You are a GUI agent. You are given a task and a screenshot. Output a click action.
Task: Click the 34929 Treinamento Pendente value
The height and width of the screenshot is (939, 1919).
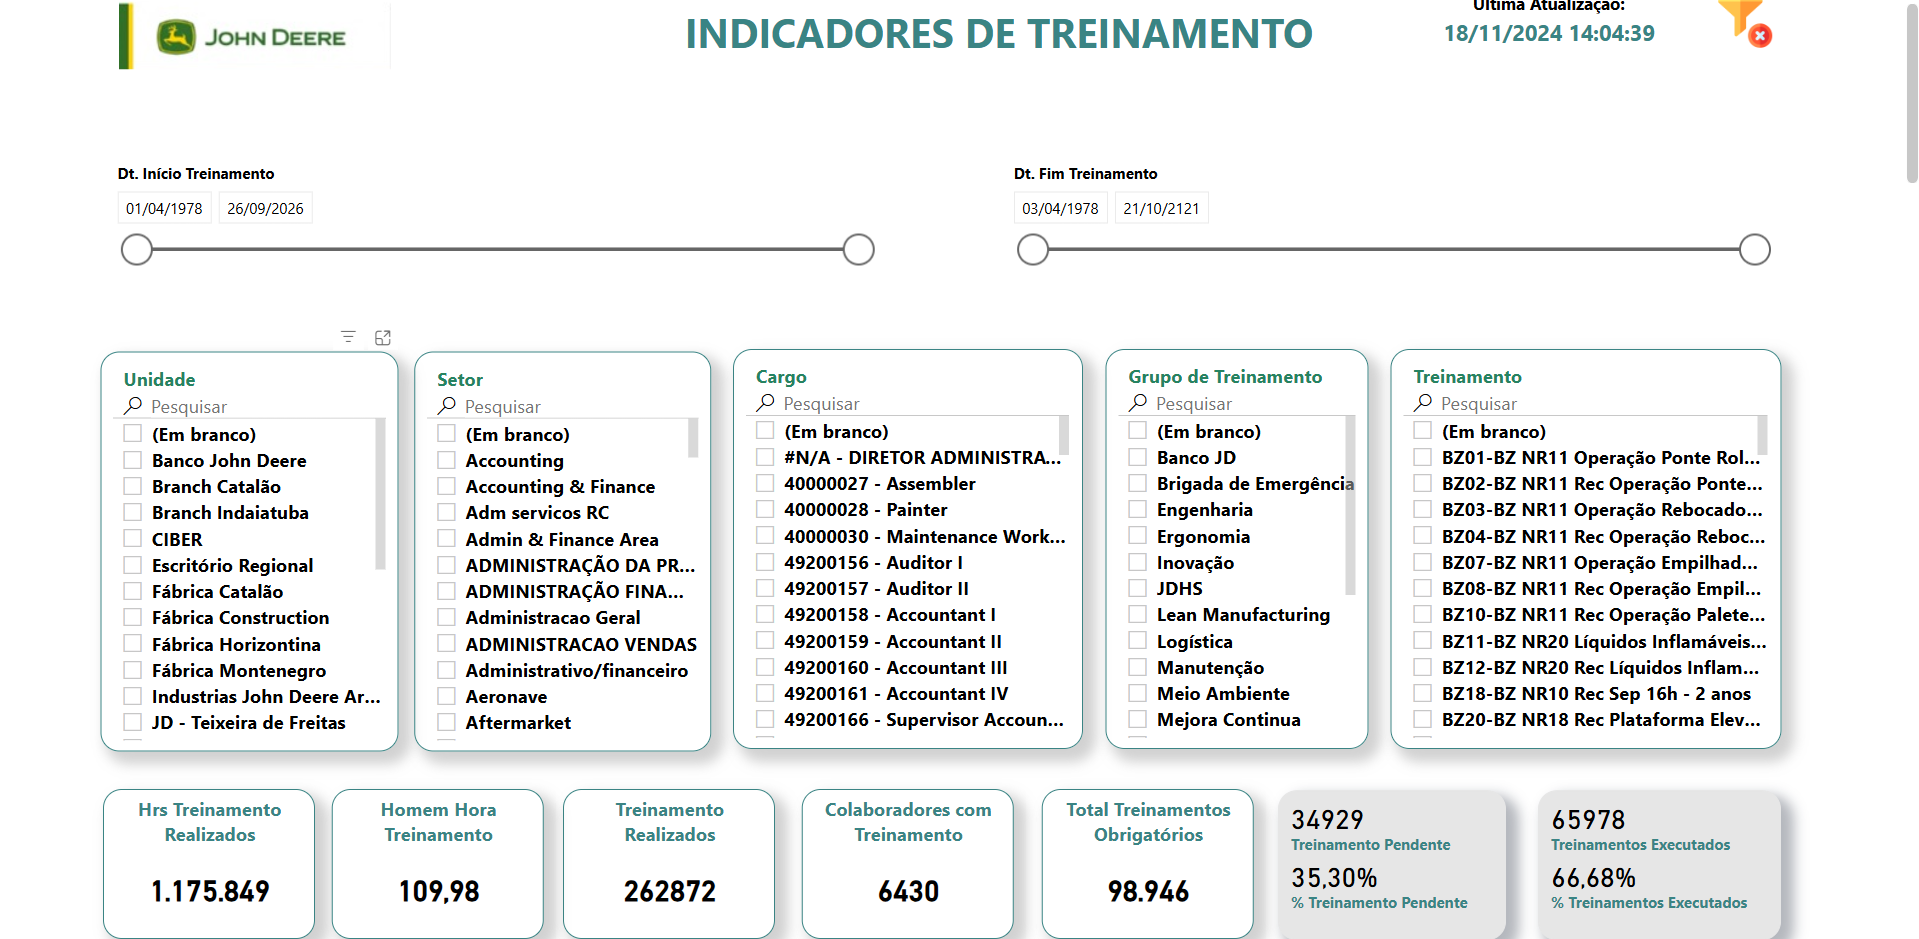click(1327, 820)
